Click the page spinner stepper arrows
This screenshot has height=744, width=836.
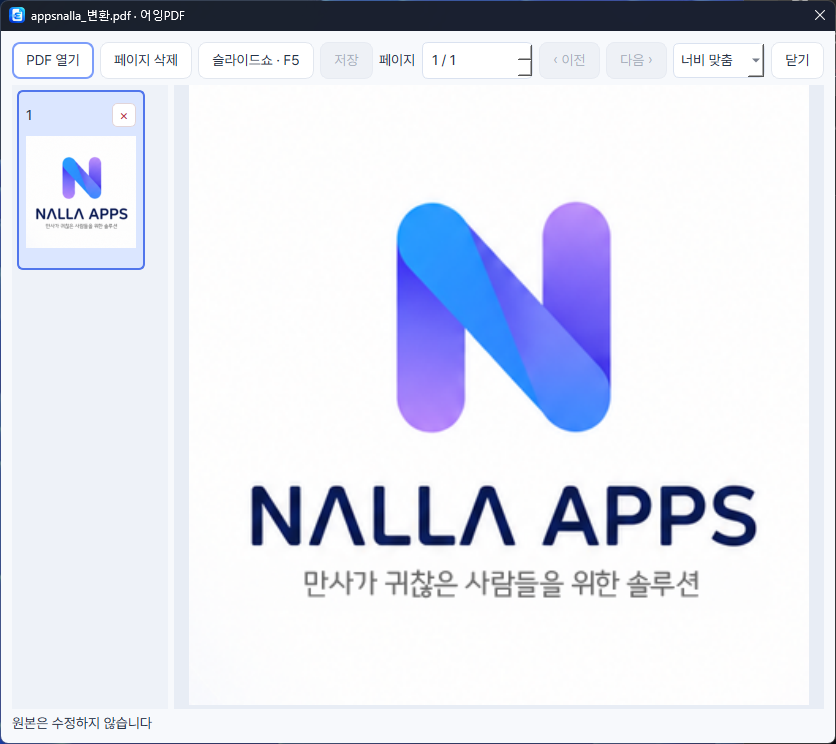point(525,60)
